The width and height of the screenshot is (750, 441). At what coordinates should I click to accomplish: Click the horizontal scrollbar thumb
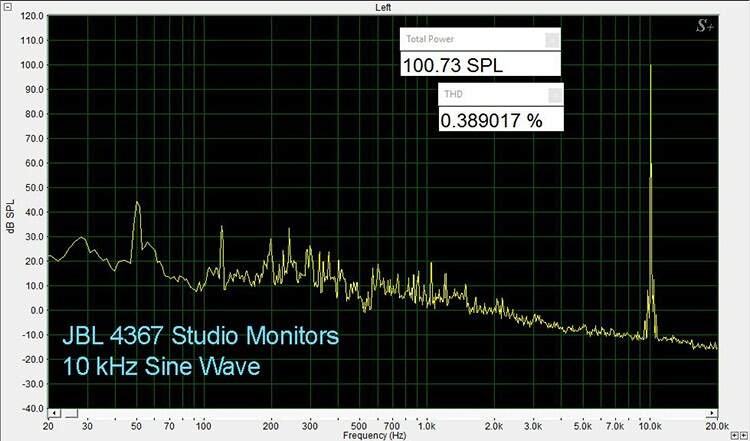(71, 413)
